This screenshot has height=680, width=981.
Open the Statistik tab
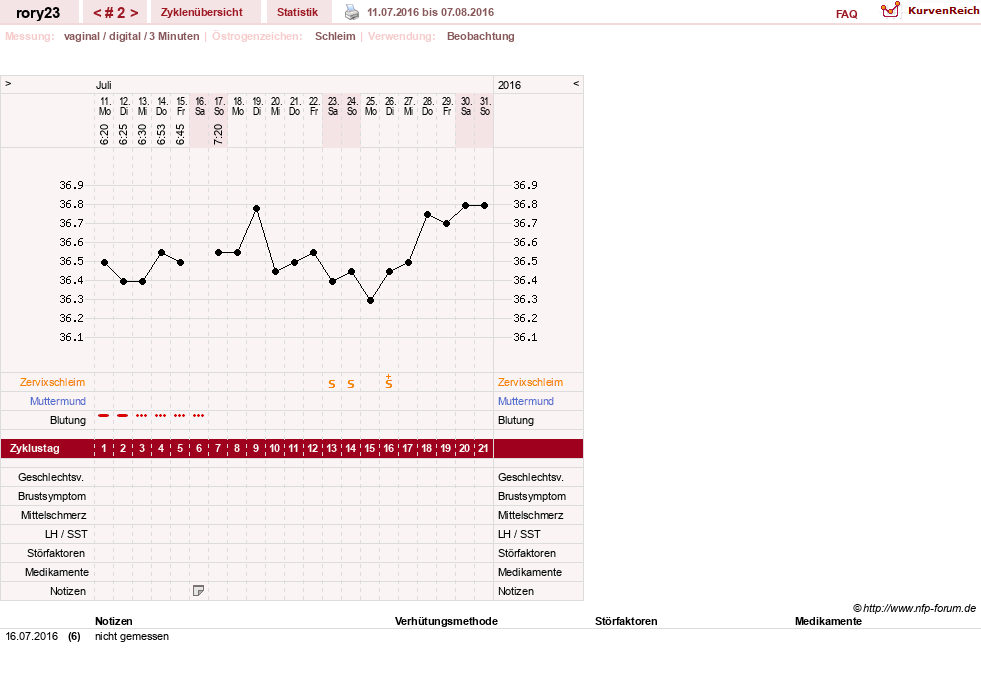coord(297,12)
